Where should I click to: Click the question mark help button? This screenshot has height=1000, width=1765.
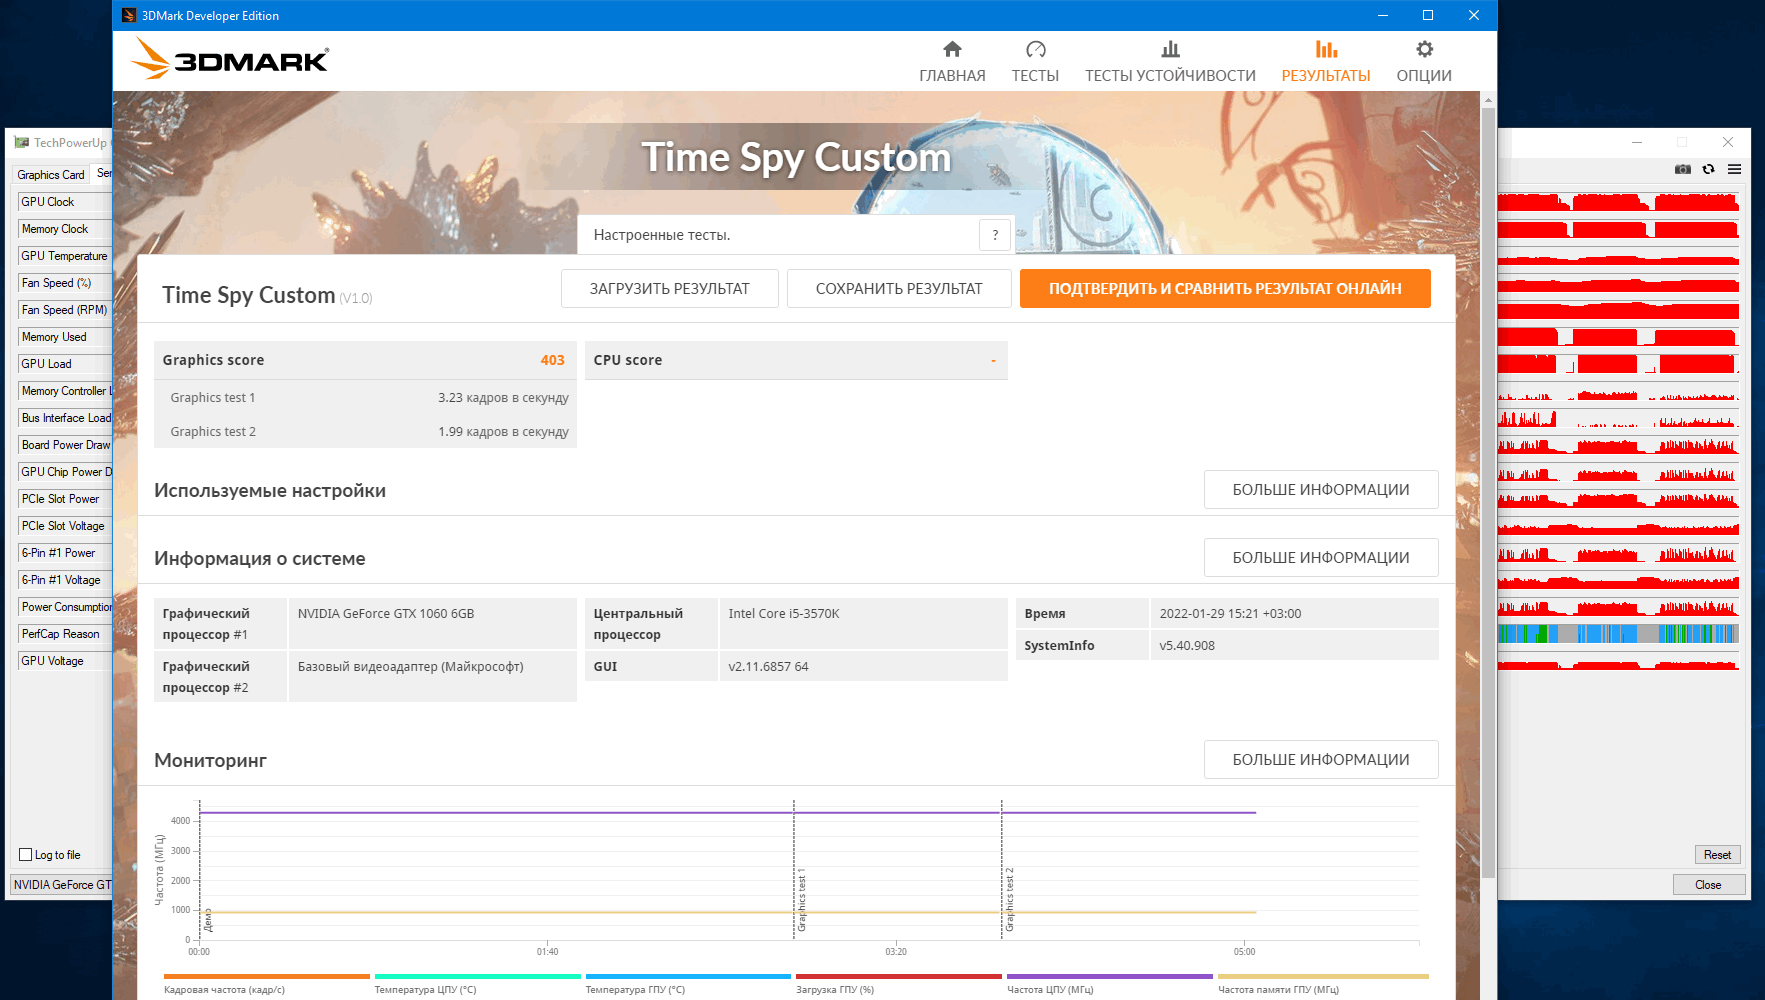(x=995, y=235)
